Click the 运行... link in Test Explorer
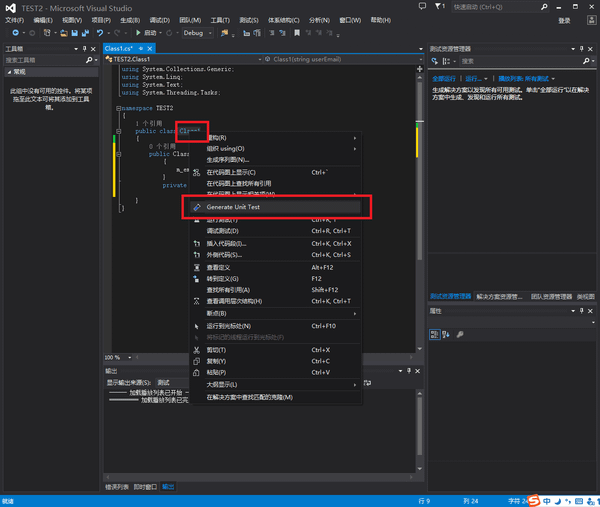The height and width of the screenshot is (507, 600). 474,79
